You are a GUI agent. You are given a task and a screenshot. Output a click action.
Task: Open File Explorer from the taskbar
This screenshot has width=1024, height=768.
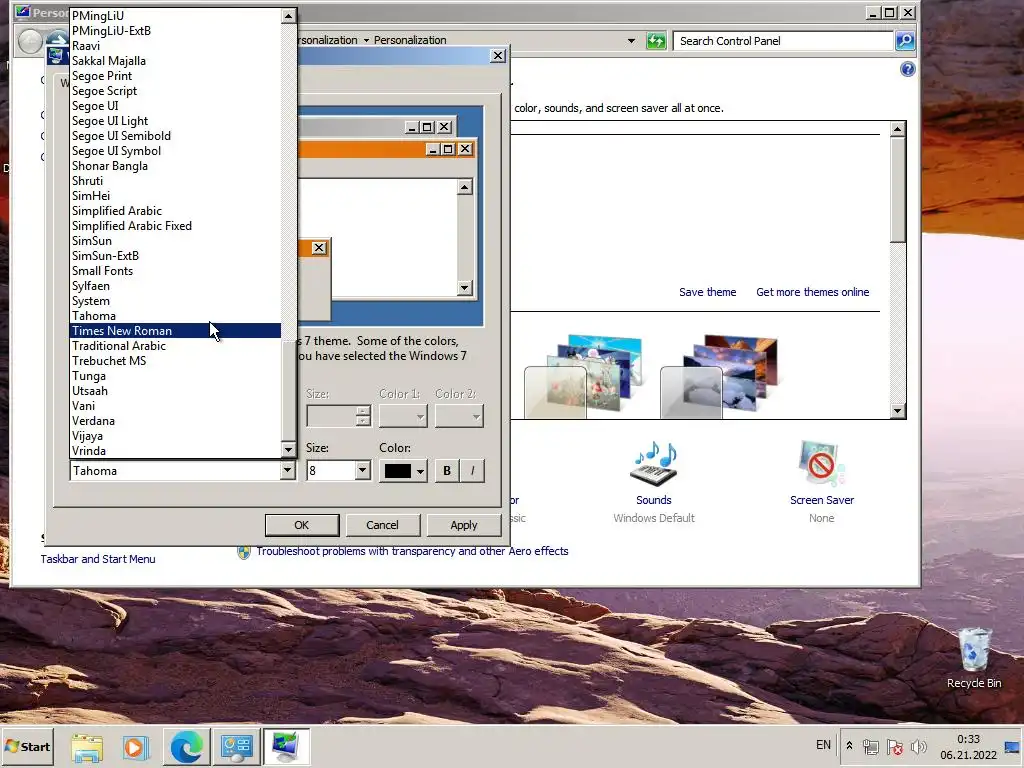tap(87, 746)
